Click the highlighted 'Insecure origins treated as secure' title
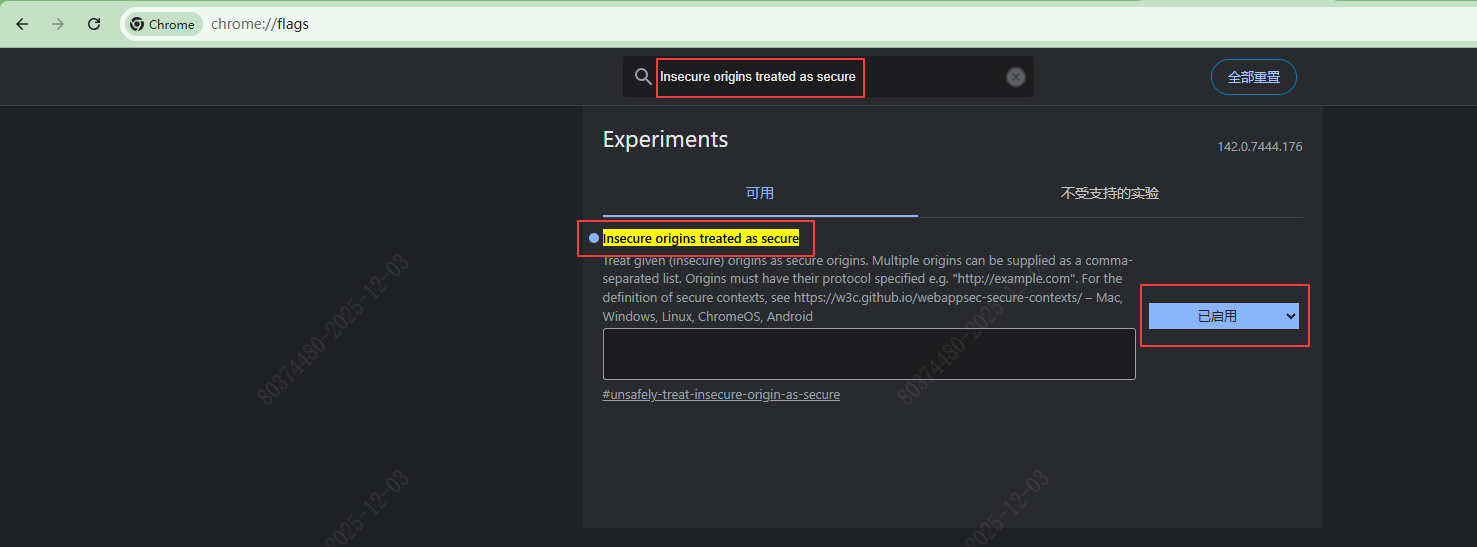 point(701,238)
